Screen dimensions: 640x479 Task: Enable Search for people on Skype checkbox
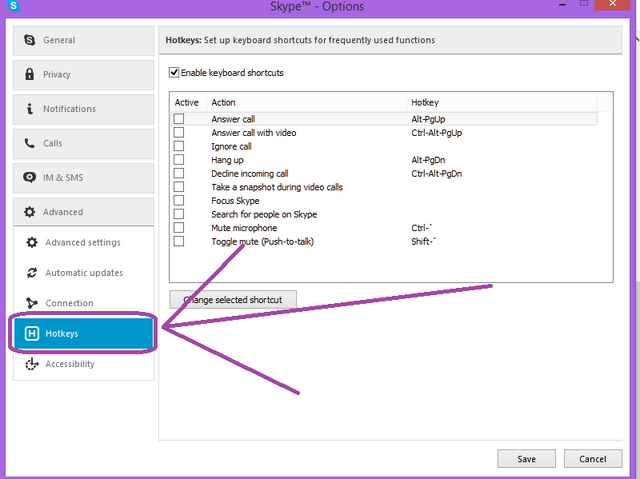(x=179, y=214)
